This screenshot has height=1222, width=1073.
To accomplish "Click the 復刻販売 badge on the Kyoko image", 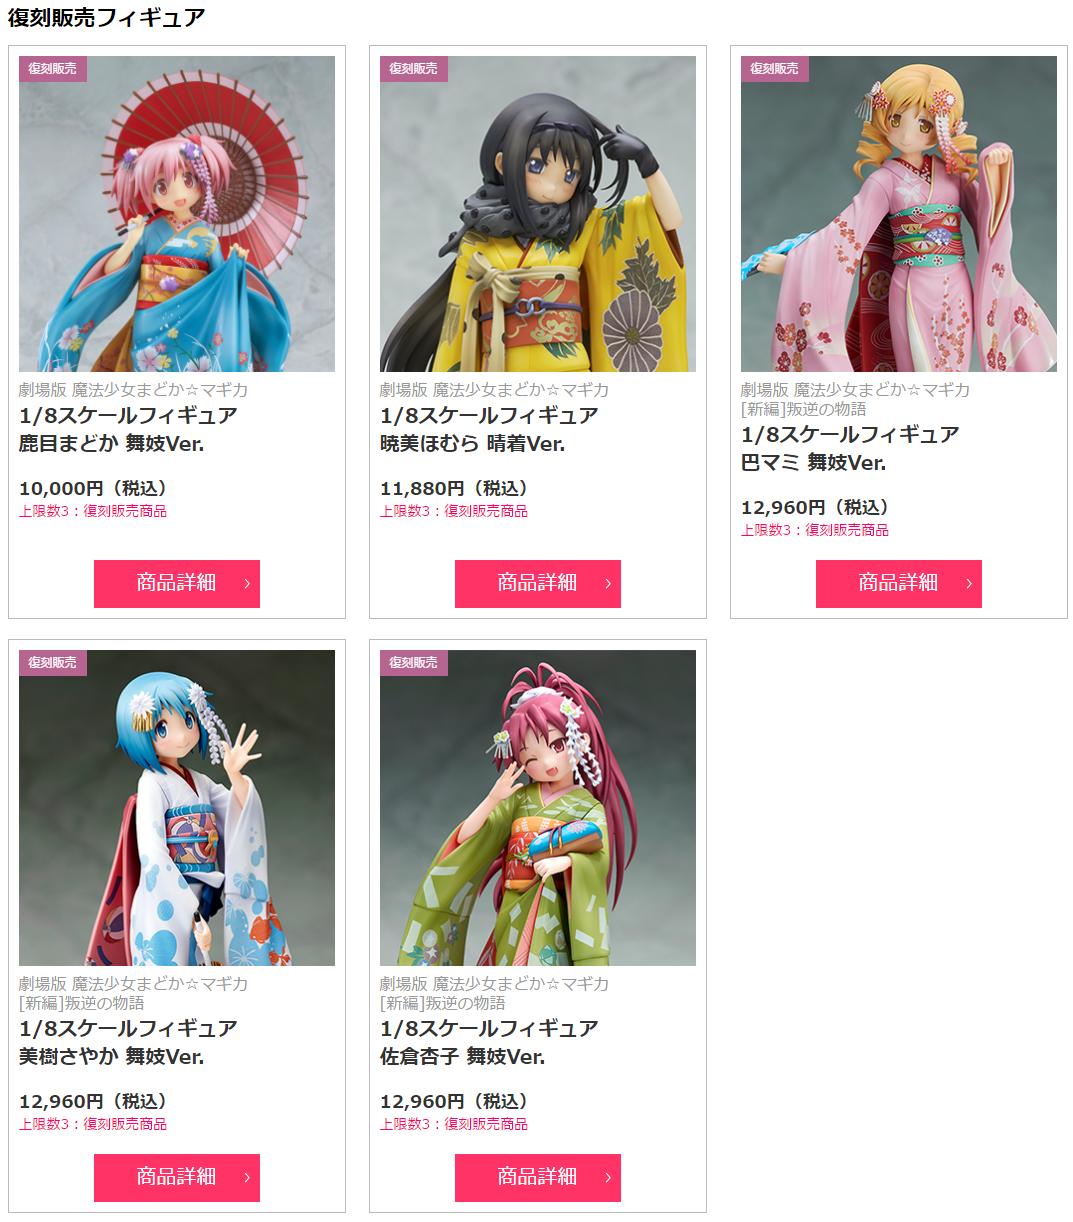I will pyautogui.click(x=414, y=663).
